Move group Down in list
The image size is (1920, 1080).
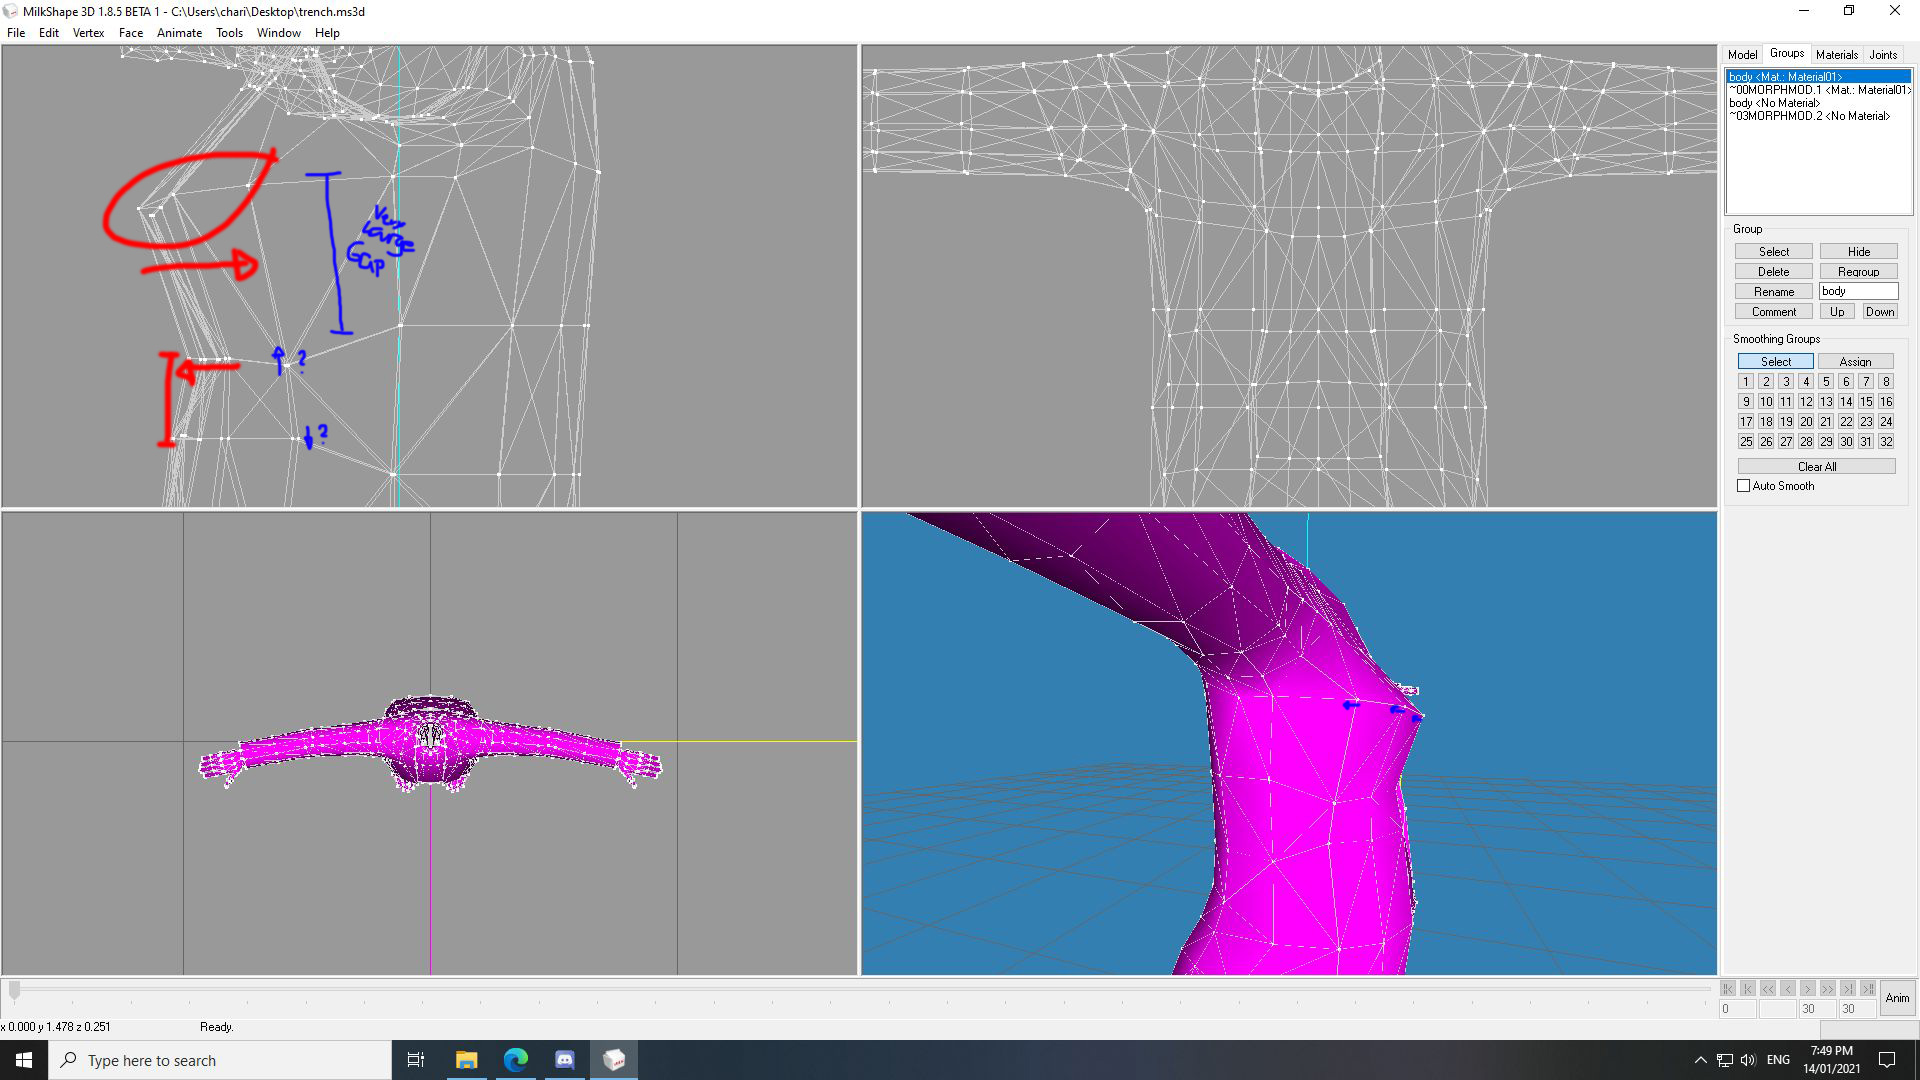[1879, 312]
